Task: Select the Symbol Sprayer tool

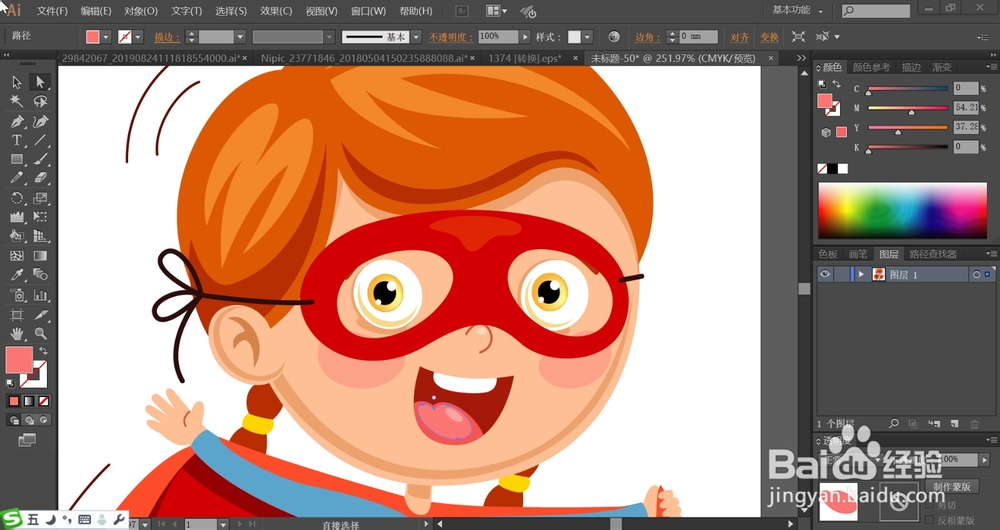Action: [17, 295]
